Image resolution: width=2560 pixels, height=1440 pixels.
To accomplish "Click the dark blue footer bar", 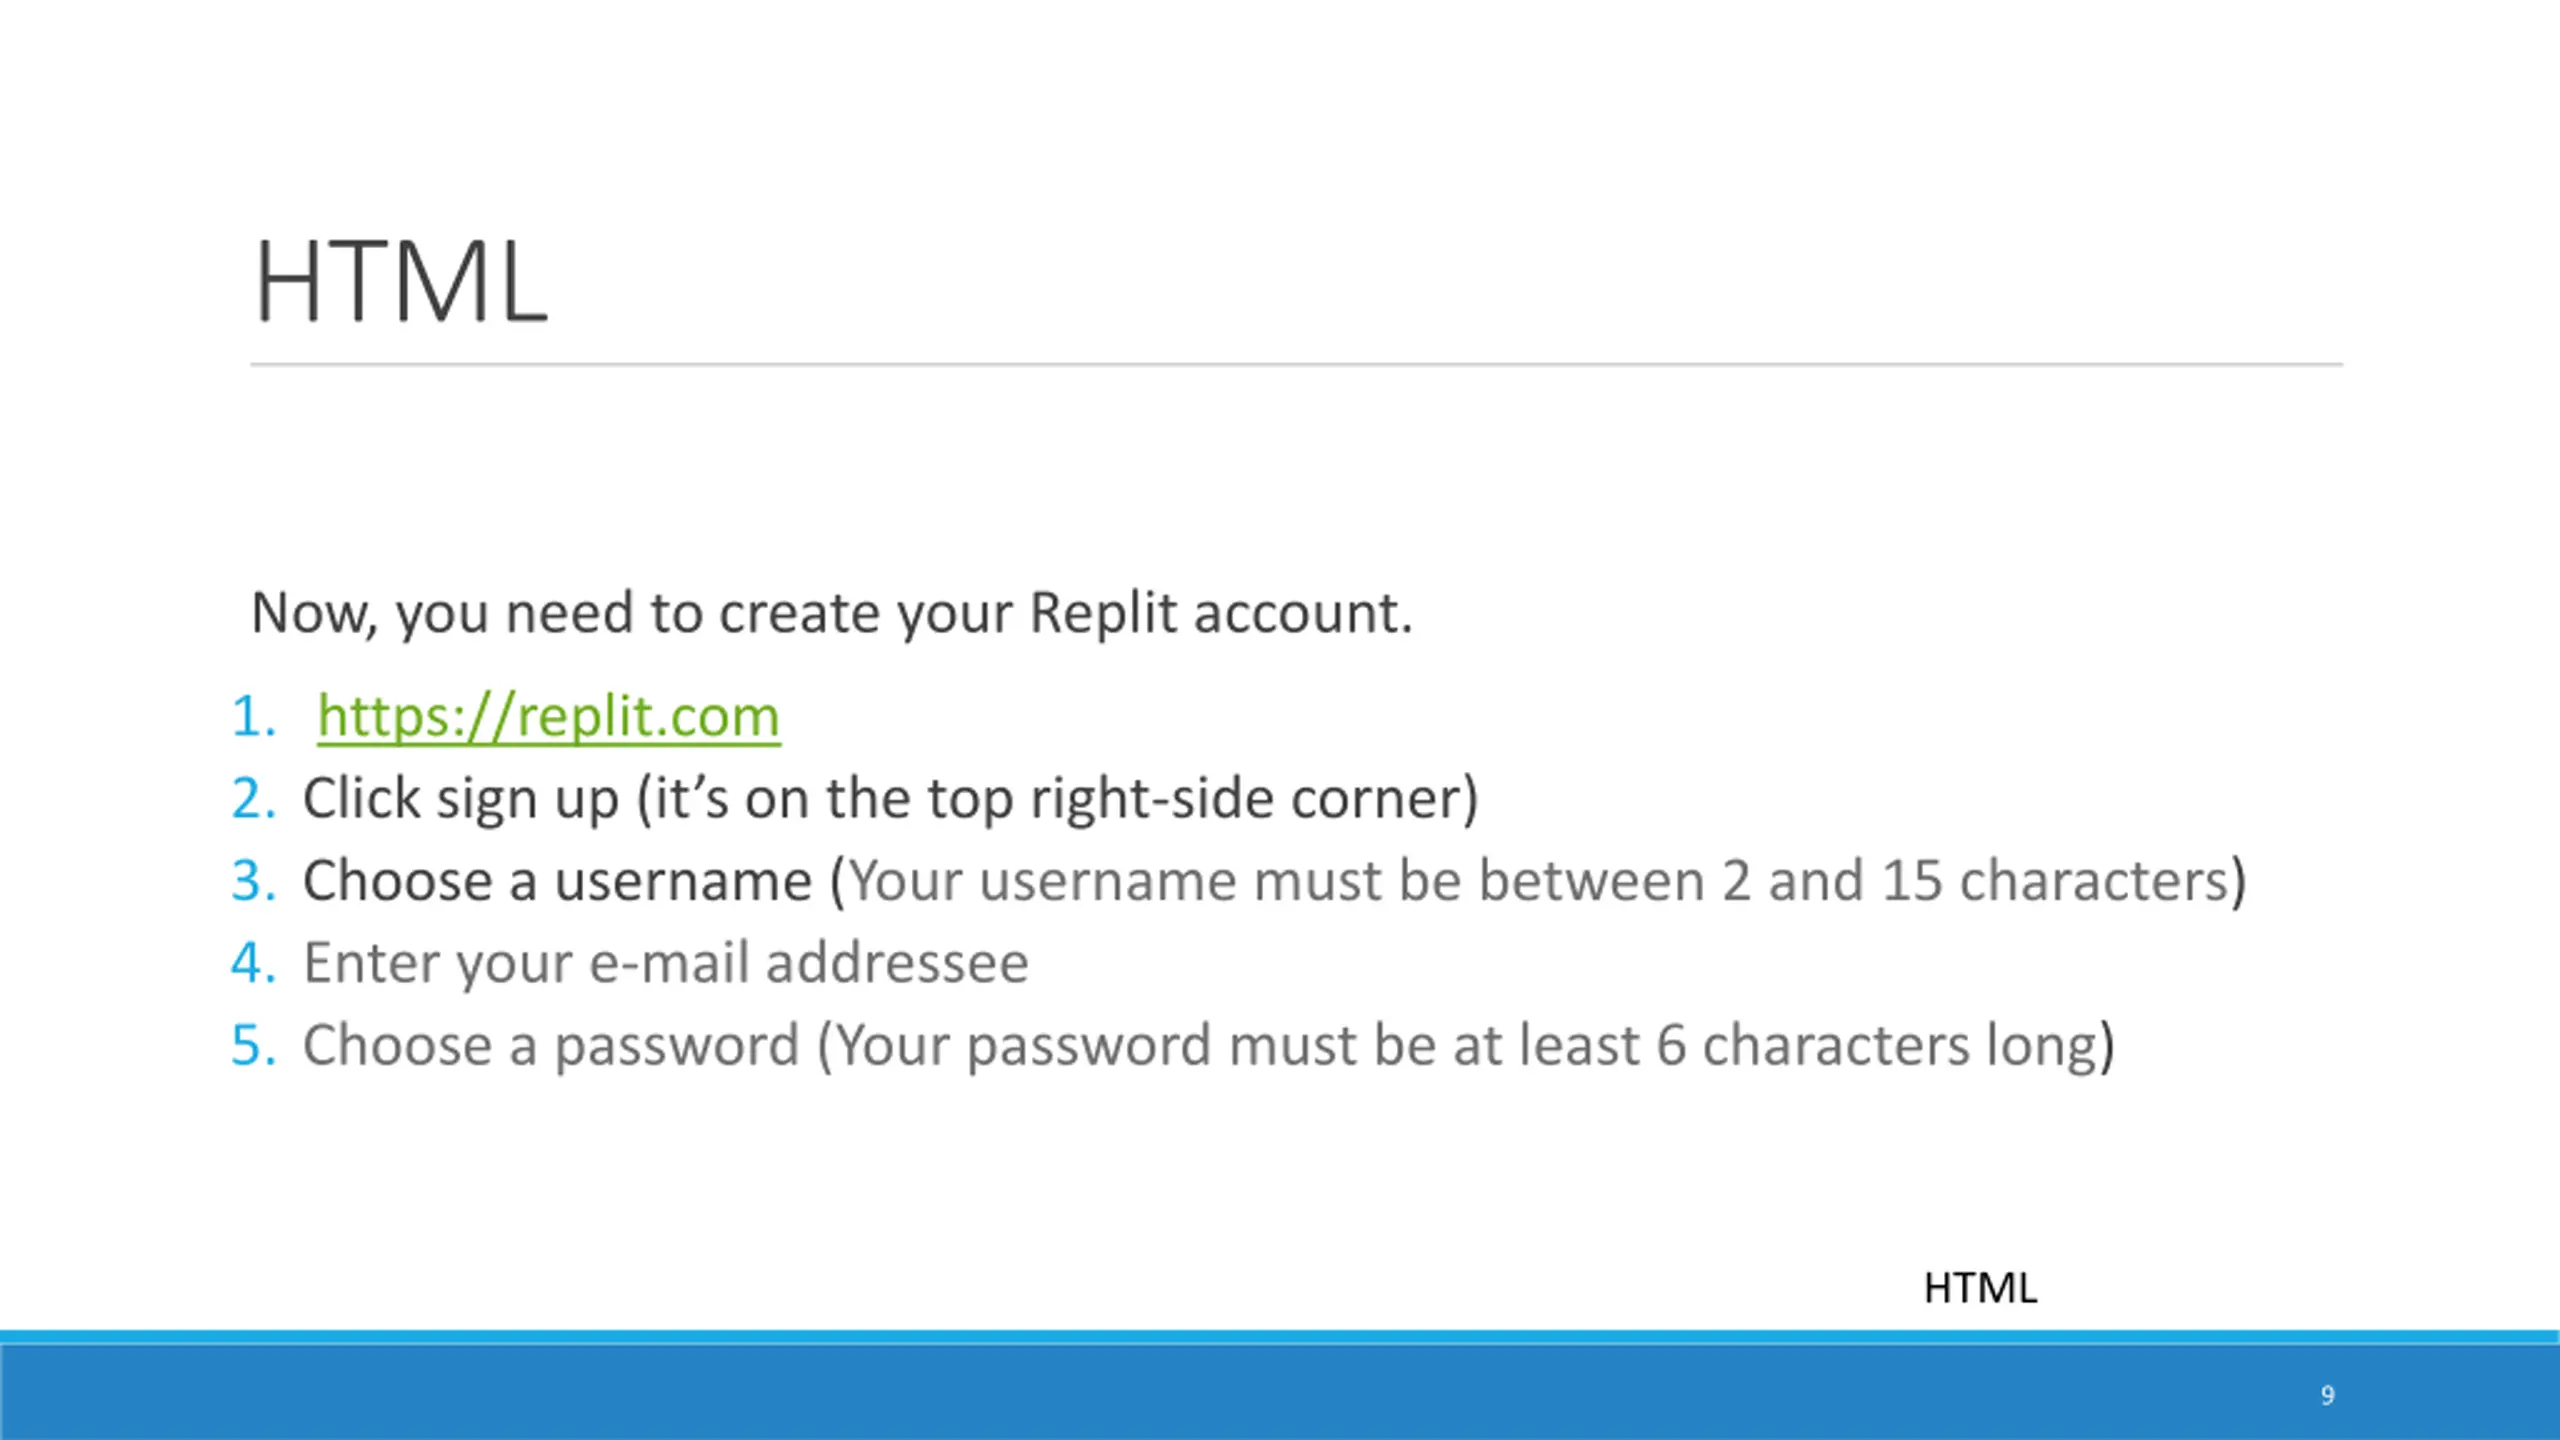I will (1280, 1390).
